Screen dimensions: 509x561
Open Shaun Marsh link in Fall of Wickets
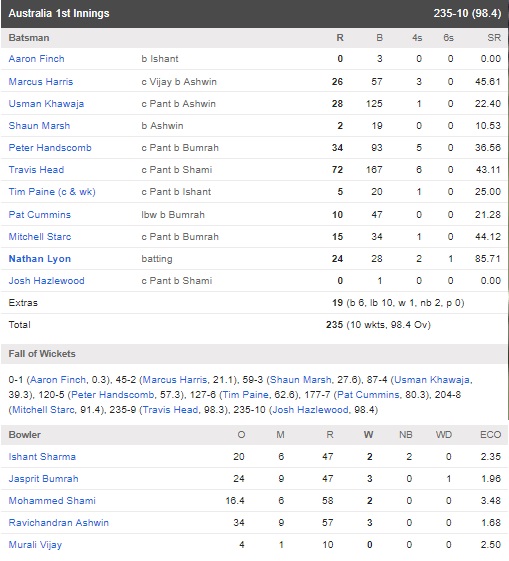tap(300, 380)
